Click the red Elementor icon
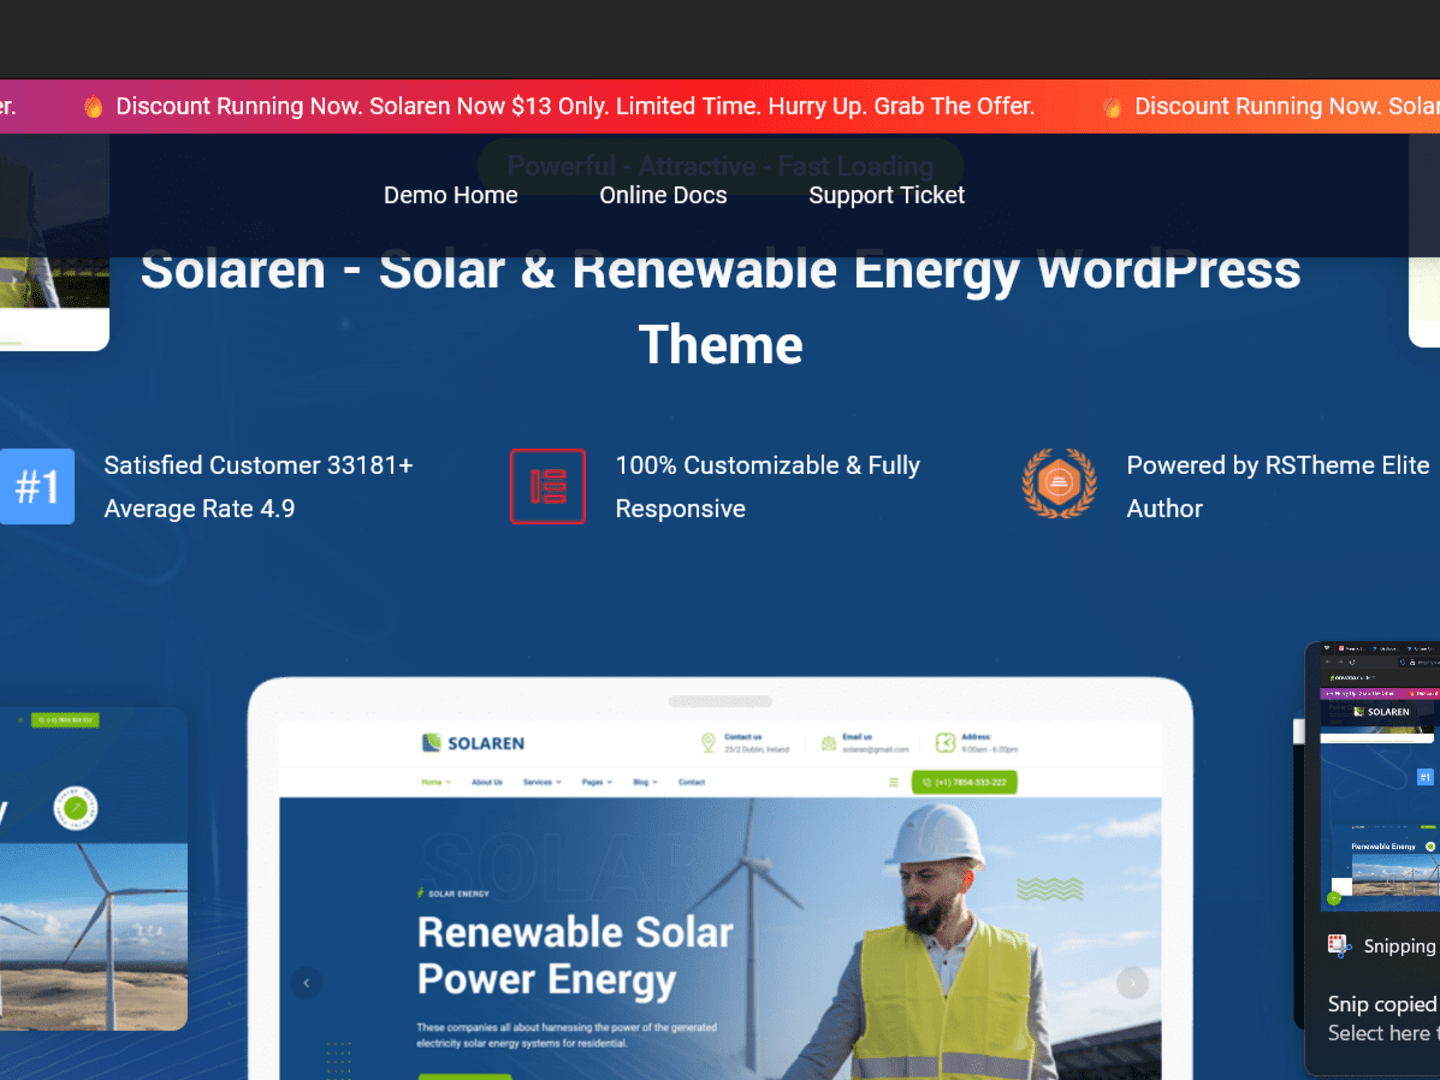Viewport: 1440px width, 1080px height. [x=548, y=487]
